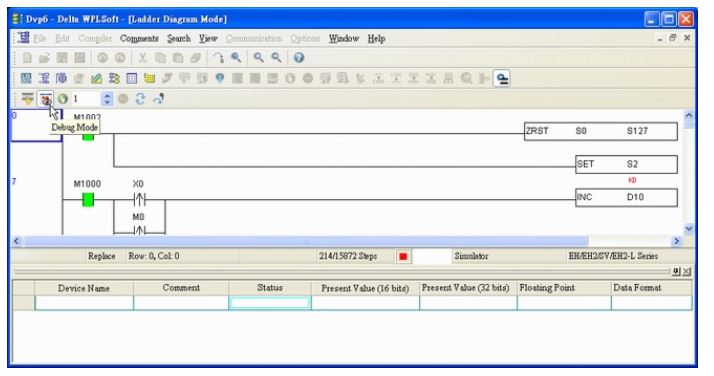Select the ZRST S0 S127 instruction block
This screenshot has height=376, width=714.
click(601, 131)
